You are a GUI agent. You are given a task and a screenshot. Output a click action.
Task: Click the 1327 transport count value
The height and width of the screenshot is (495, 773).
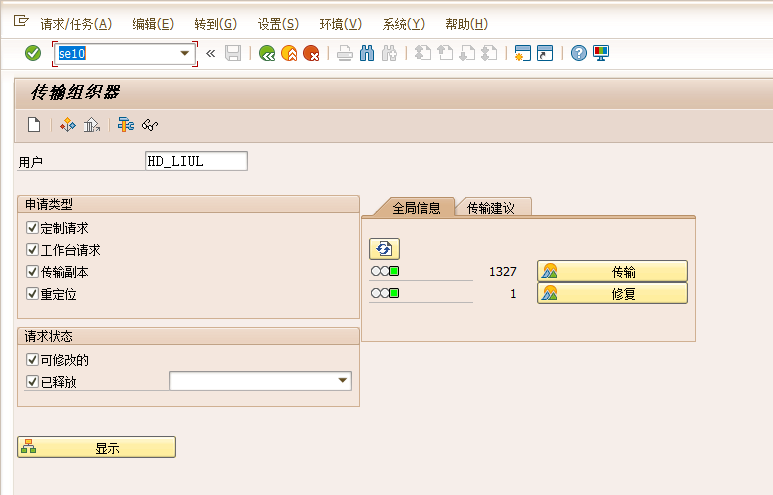(502, 272)
